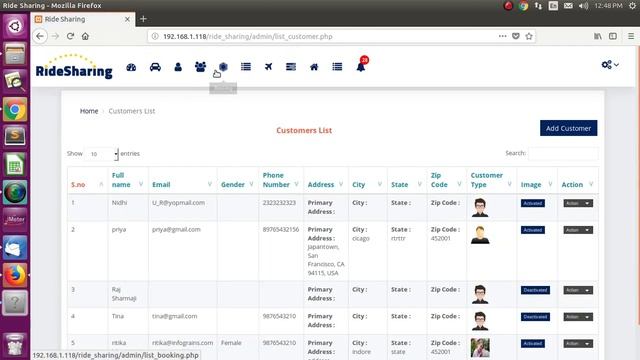Viewport: 640px width, 360px height.
Task: Open the Pocket save icon
Action: point(516,36)
